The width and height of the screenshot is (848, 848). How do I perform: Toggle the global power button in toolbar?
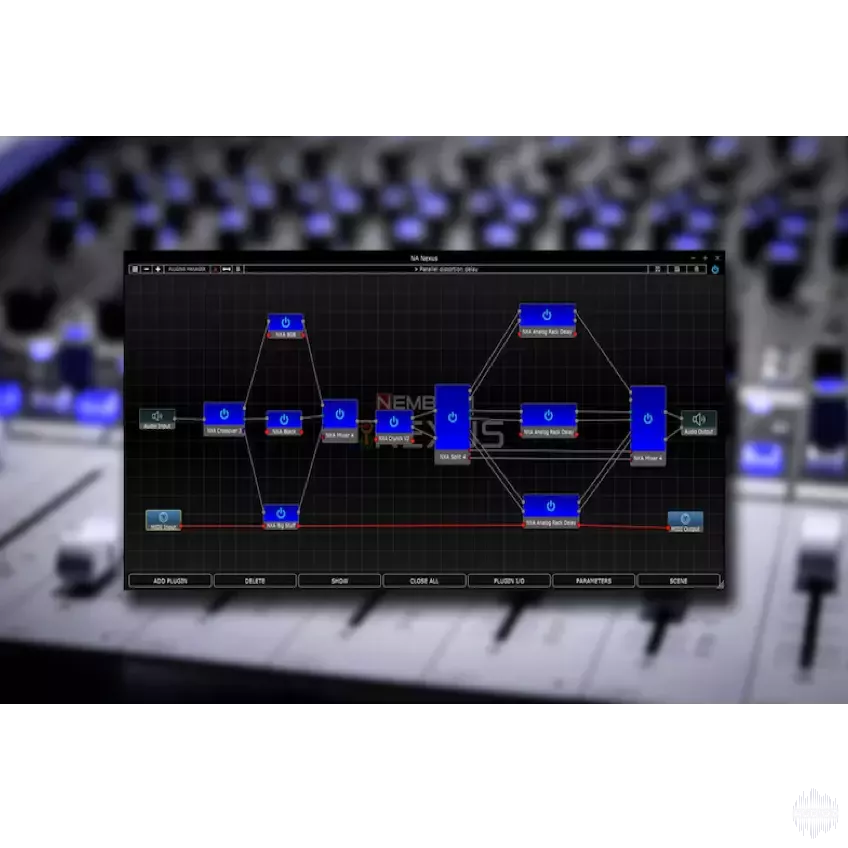pyautogui.click(x=715, y=269)
